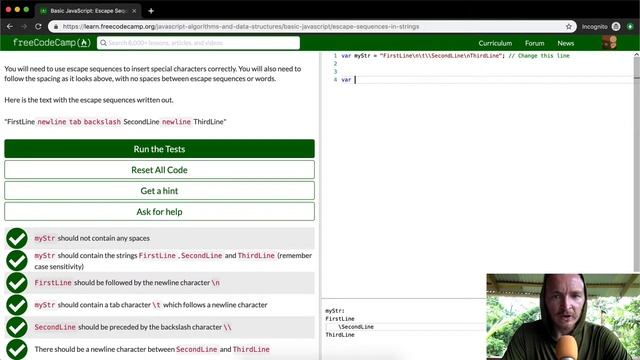
Task: Click the browser back arrow
Action: [x=10, y=27]
